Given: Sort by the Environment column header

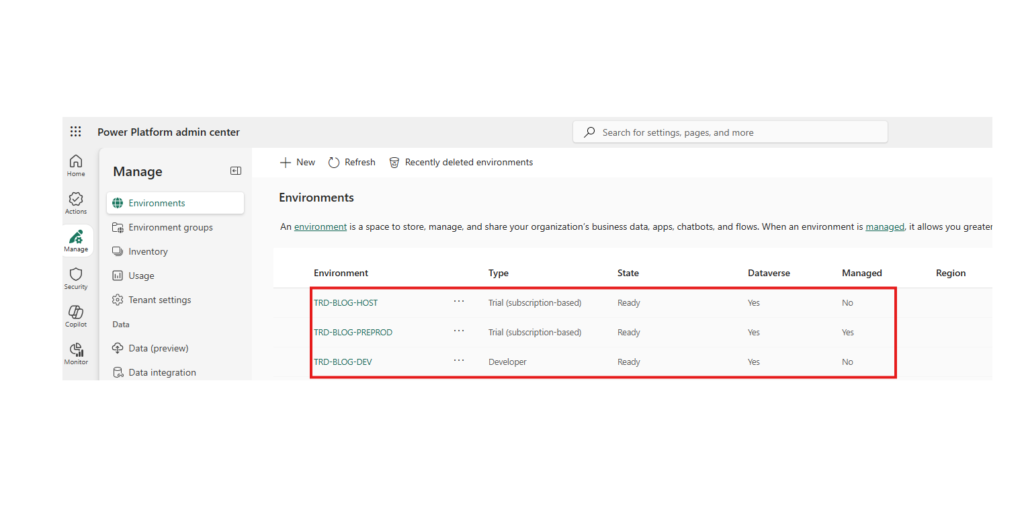Looking at the screenshot, I should coord(341,273).
